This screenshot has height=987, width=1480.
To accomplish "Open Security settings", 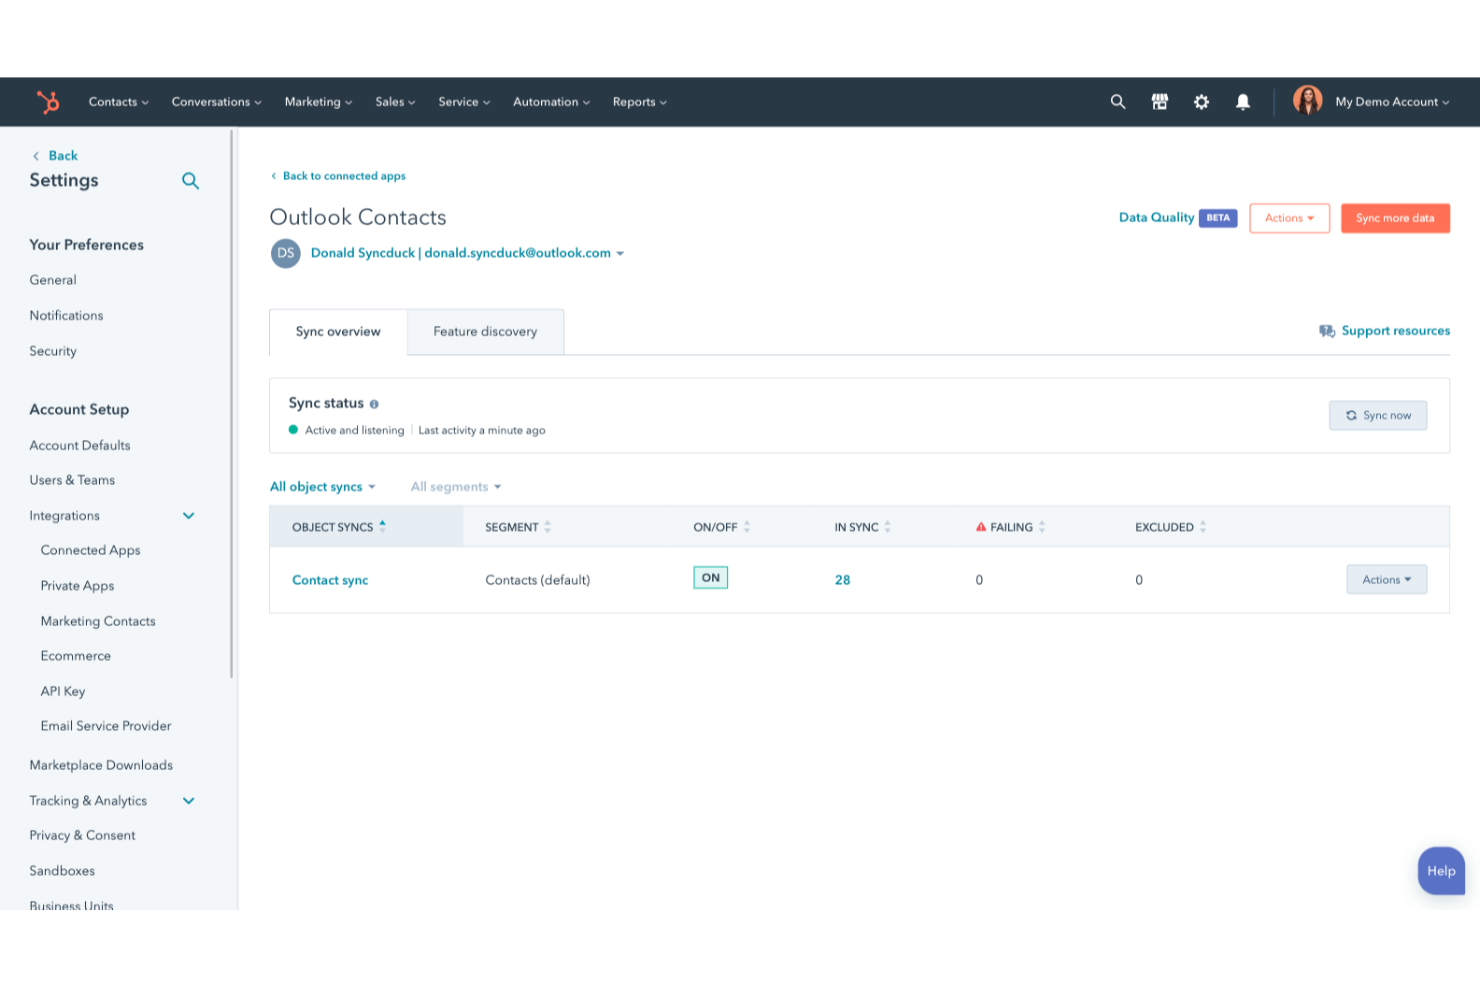I will (53, 351).
